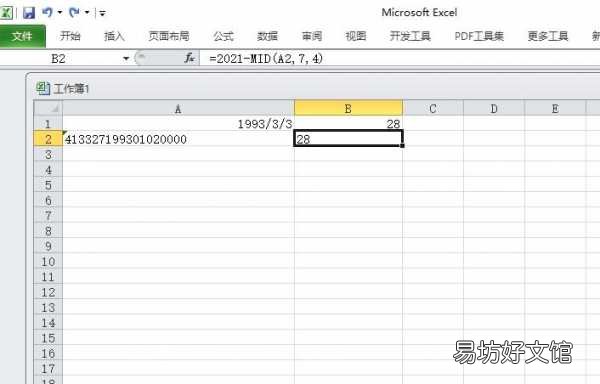
Task: Open the 公式 tab
Action: pos(223,36)
